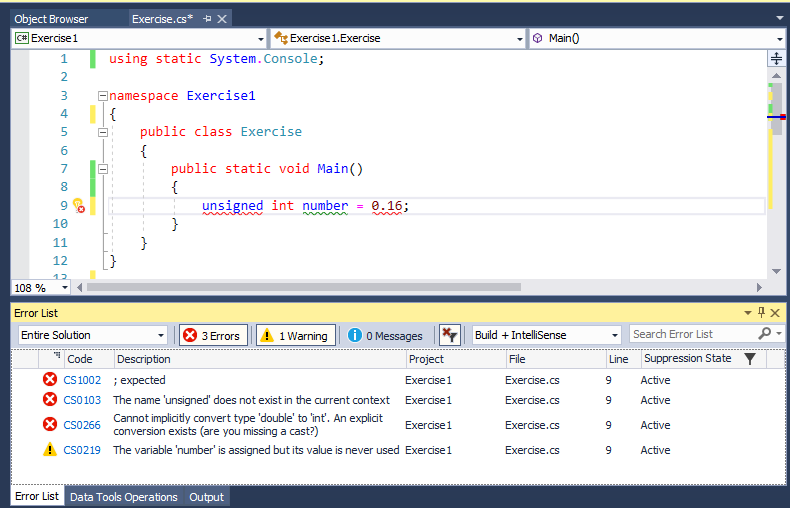Image resolution: width=790 pixels, height=508 pixels.
Task: Click 'System.Console' in the using directive
Action: [x=264, y=58]
